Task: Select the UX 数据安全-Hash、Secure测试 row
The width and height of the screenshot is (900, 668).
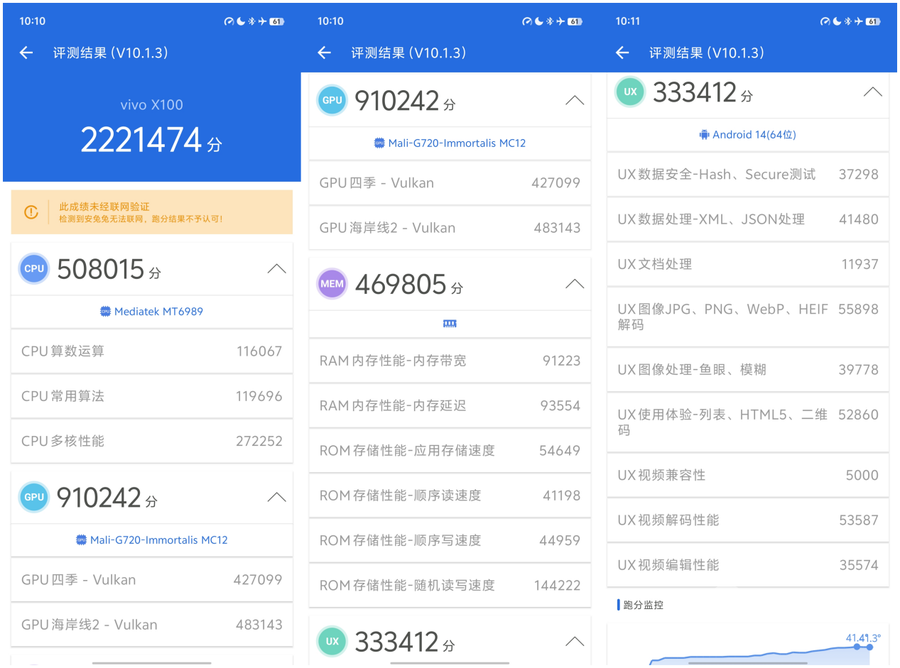Action: [748, 174]
